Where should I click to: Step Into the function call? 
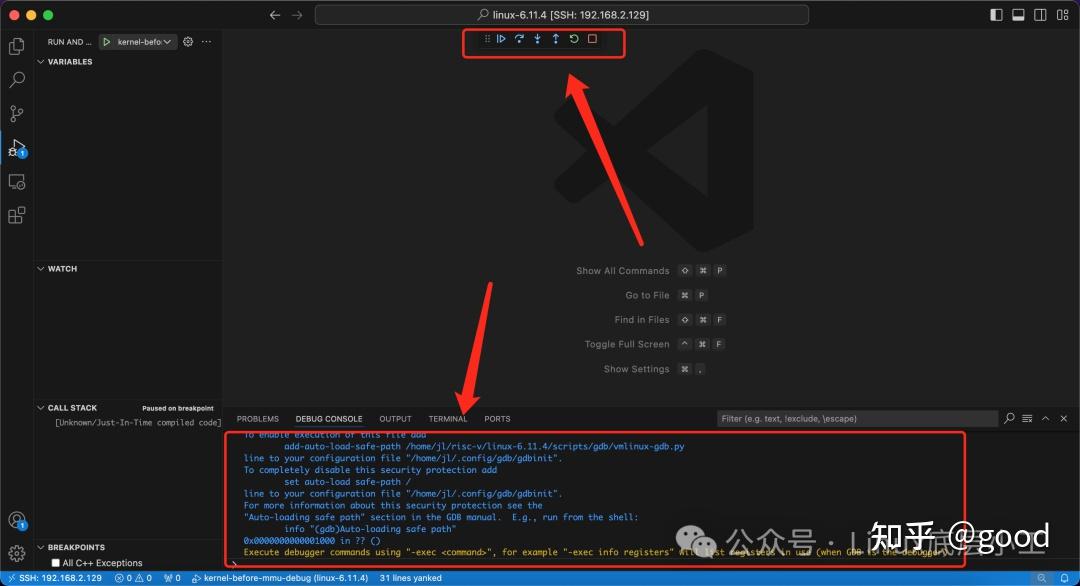[x=538, y=38]
